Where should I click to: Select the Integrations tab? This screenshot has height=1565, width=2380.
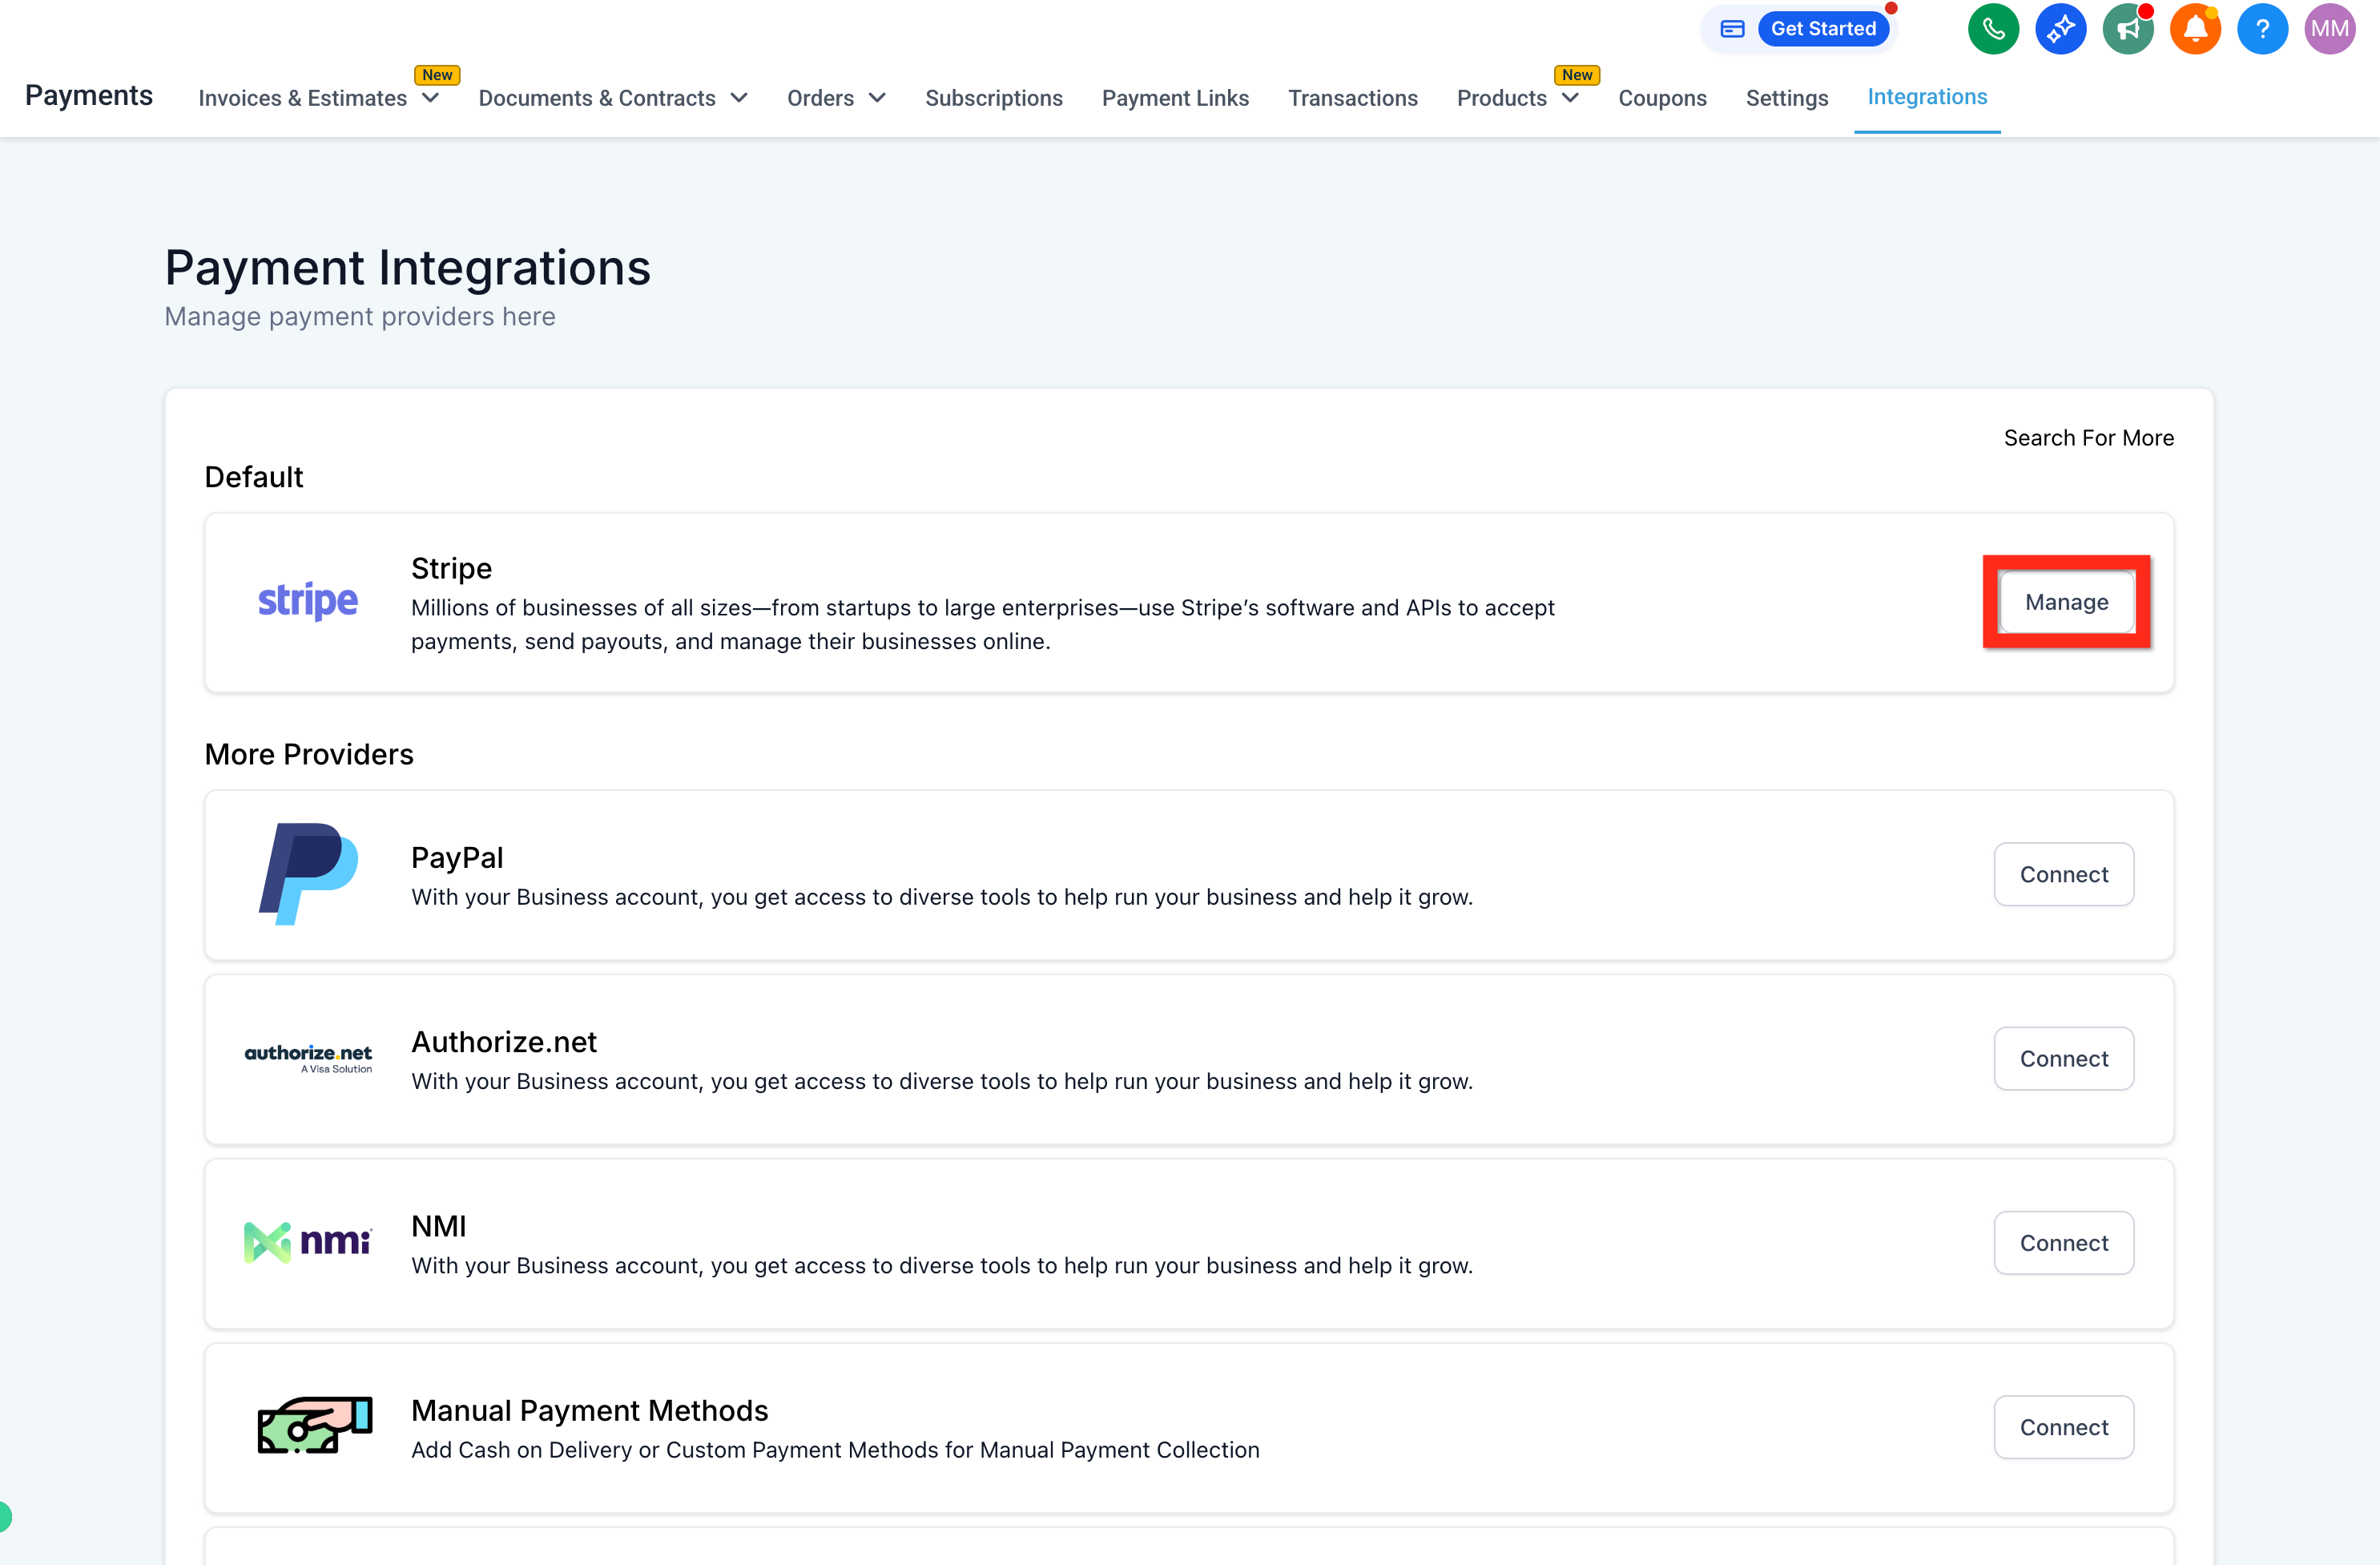1927,97
